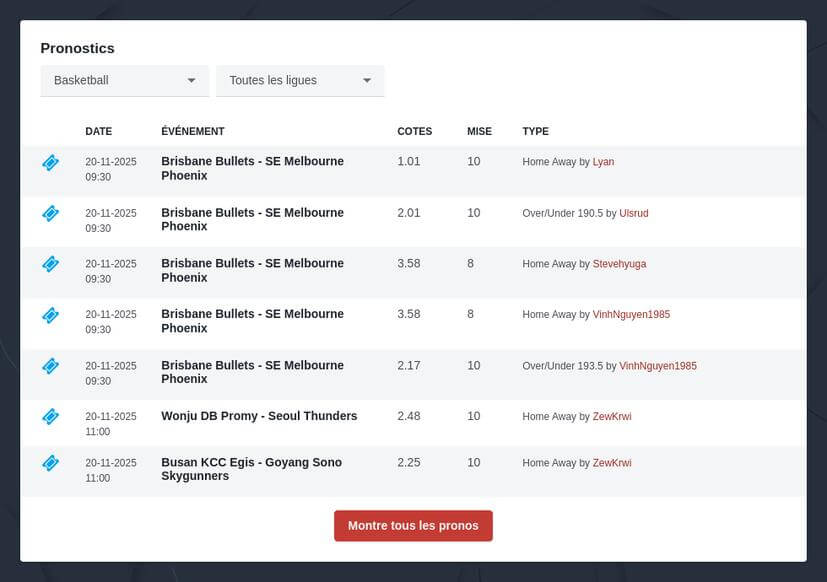The height and width of the screenshot is (582, 827).
Task: Open VinhNguyen1985 link on Over/Under 193.5 row
Action: tap(657, 366)
